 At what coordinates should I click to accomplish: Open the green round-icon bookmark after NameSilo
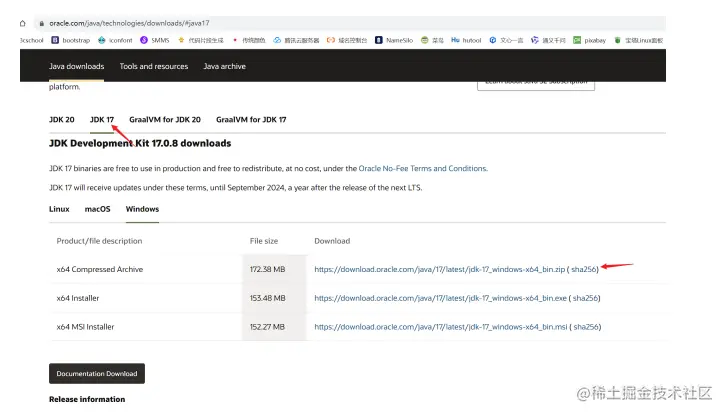coord(425,40)
